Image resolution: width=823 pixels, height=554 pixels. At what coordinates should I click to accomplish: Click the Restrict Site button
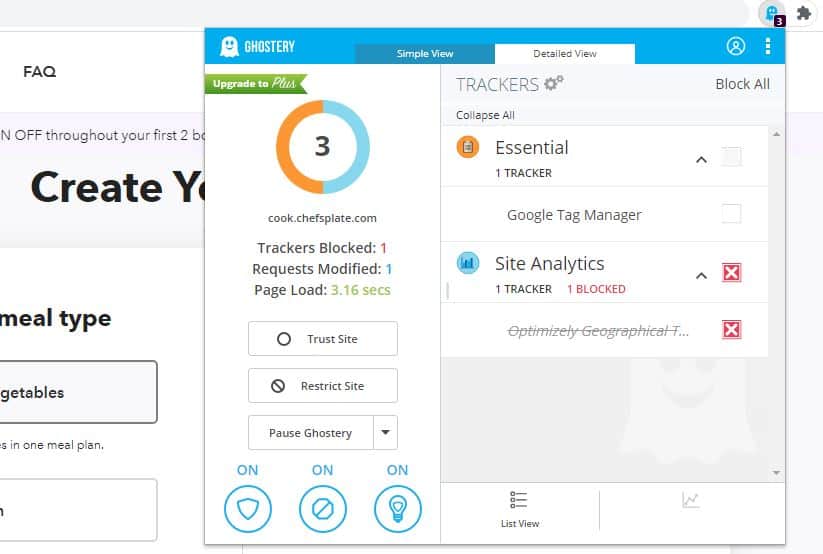point(323,386)
